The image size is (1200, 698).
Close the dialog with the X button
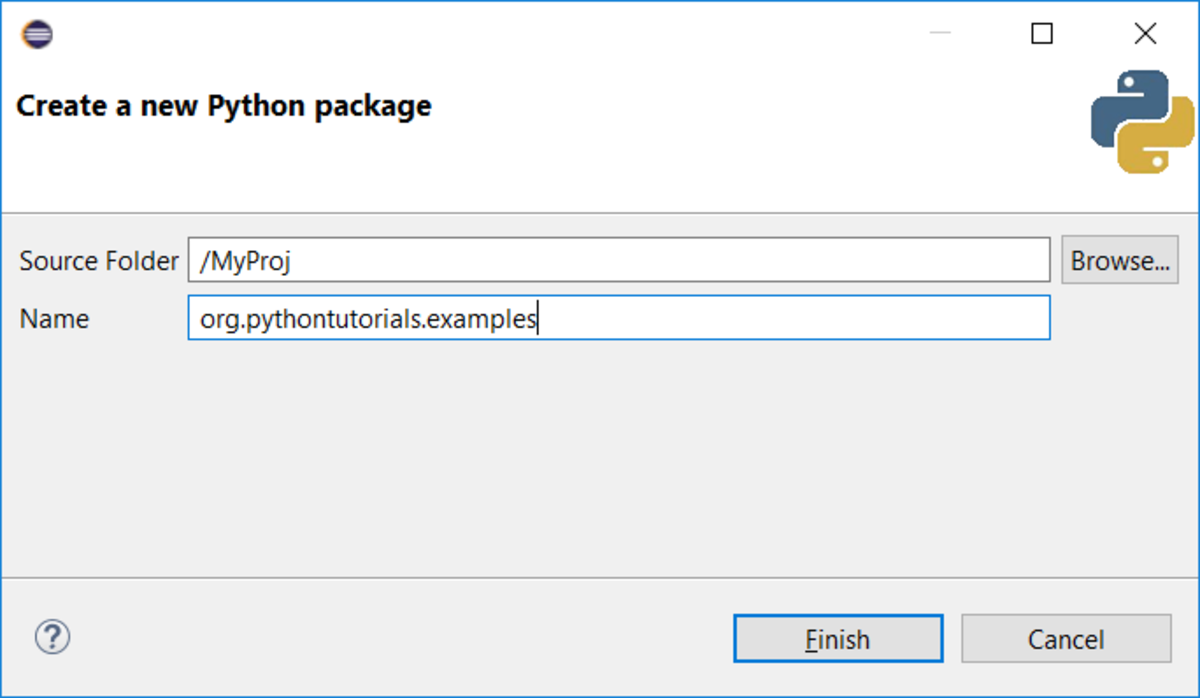click(x=1146, y=34)
